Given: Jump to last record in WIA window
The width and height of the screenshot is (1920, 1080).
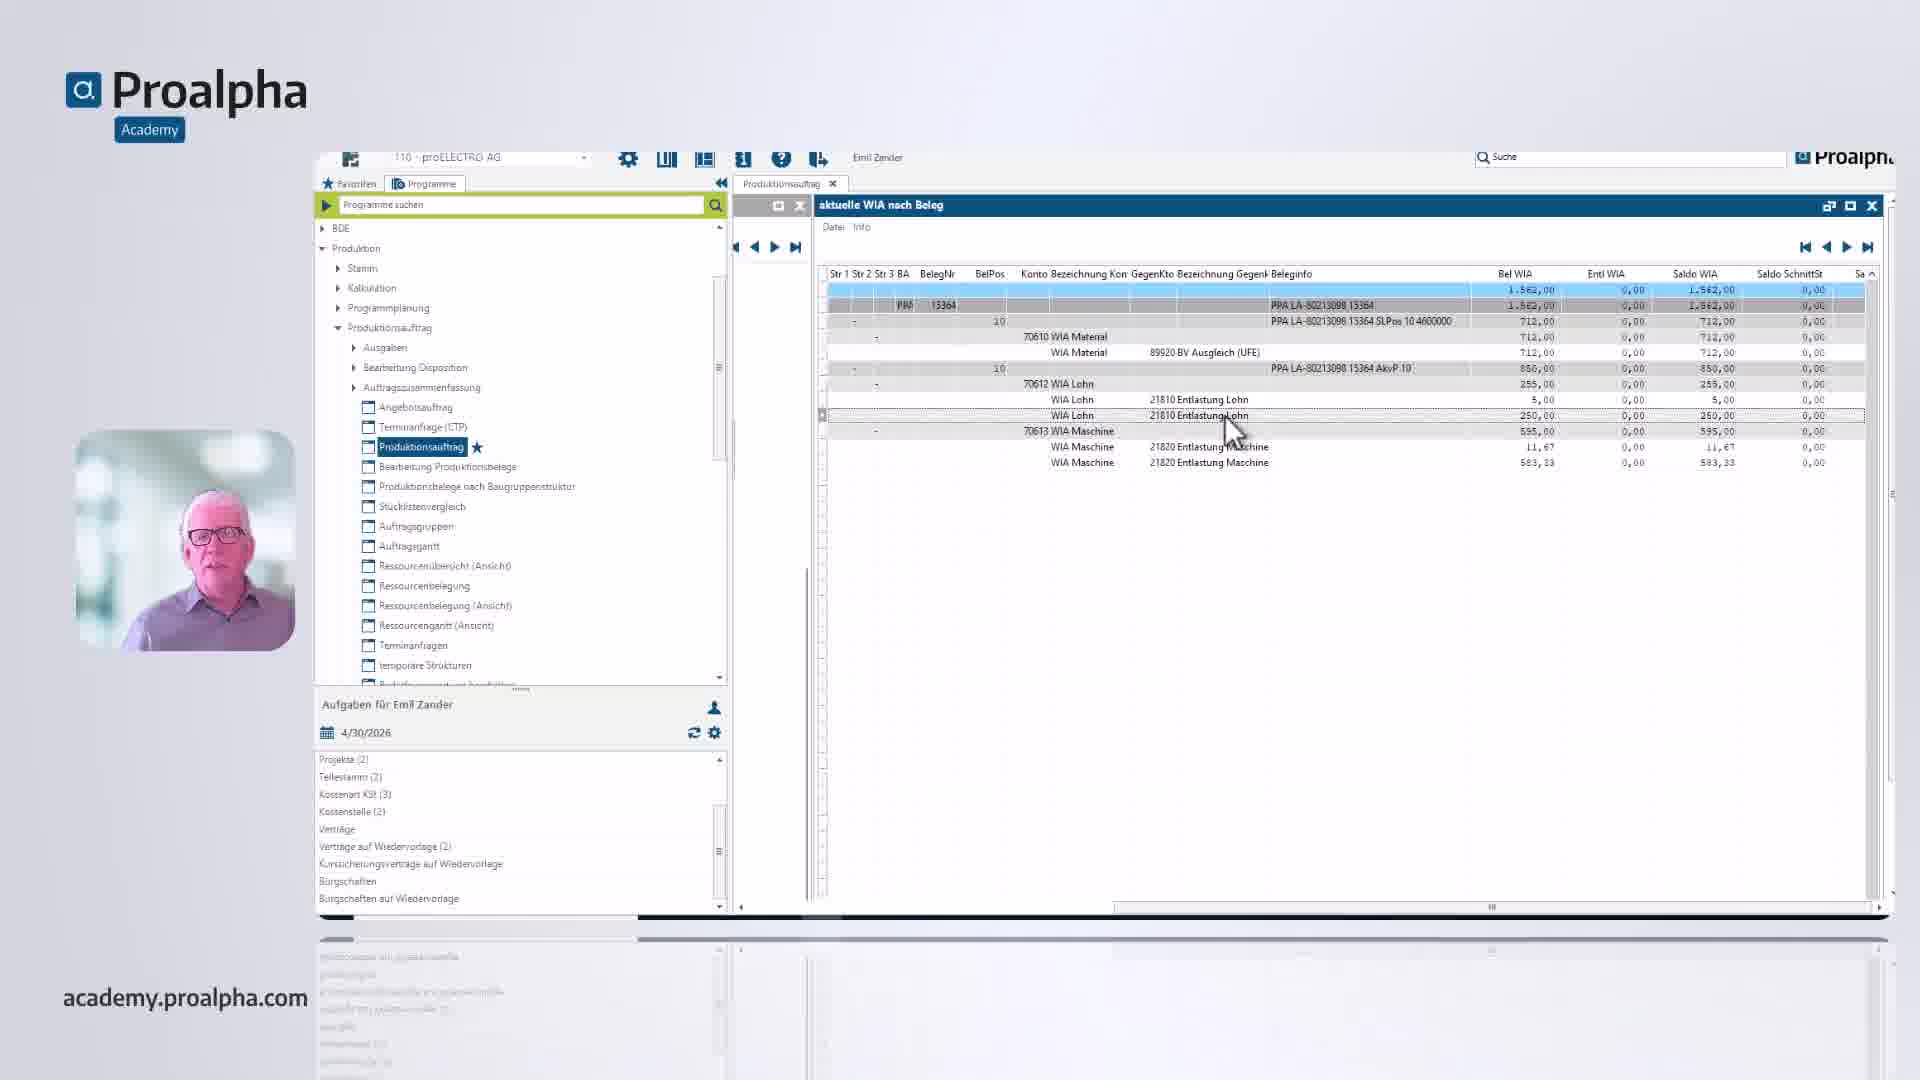Looking at the screenshot, I should pos(1867,247).
